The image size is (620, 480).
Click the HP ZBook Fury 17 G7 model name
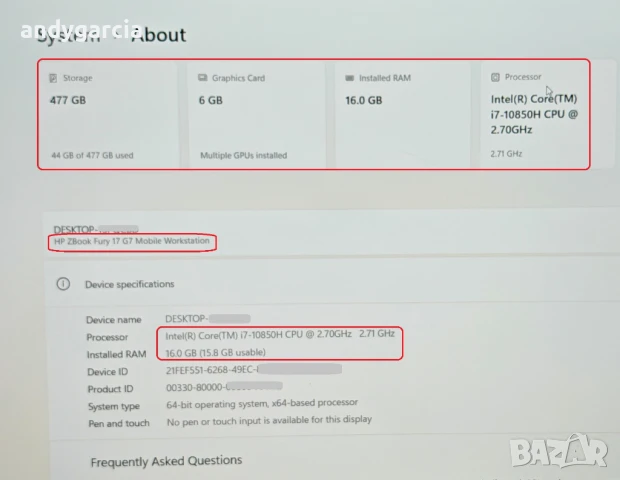(x=132, y=243)
